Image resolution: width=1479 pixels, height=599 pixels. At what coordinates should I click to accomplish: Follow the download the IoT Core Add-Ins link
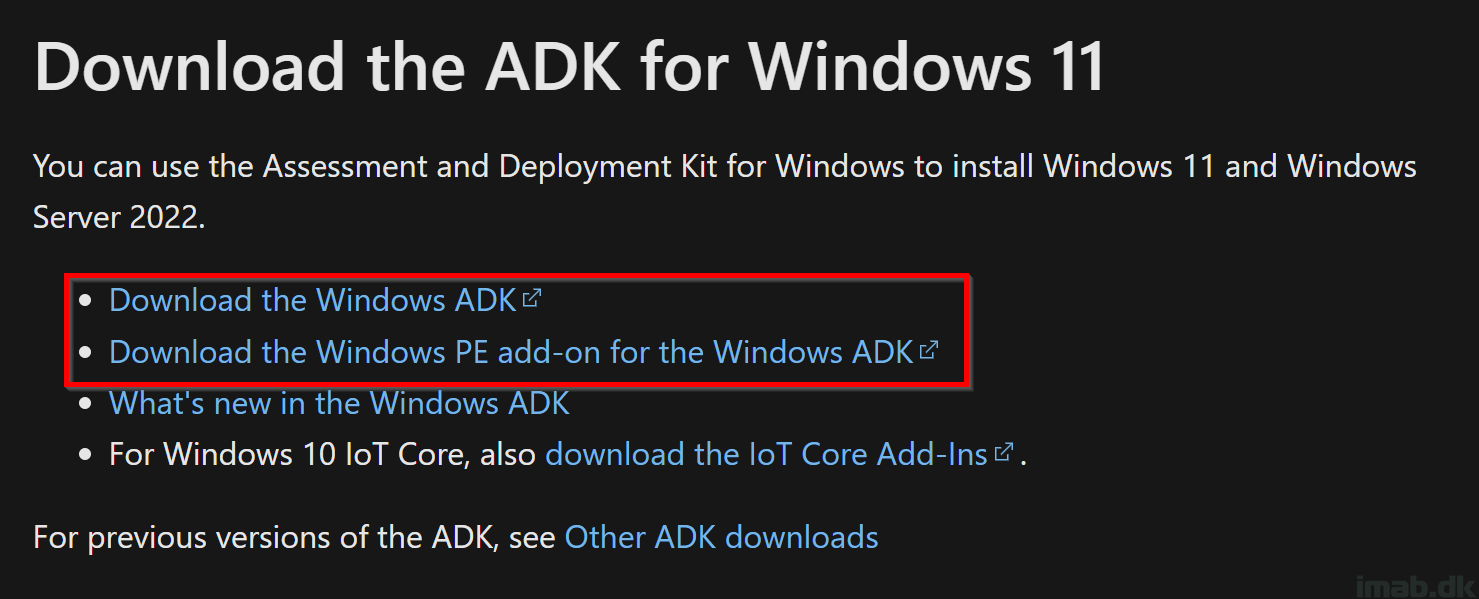tap(766, 454)
